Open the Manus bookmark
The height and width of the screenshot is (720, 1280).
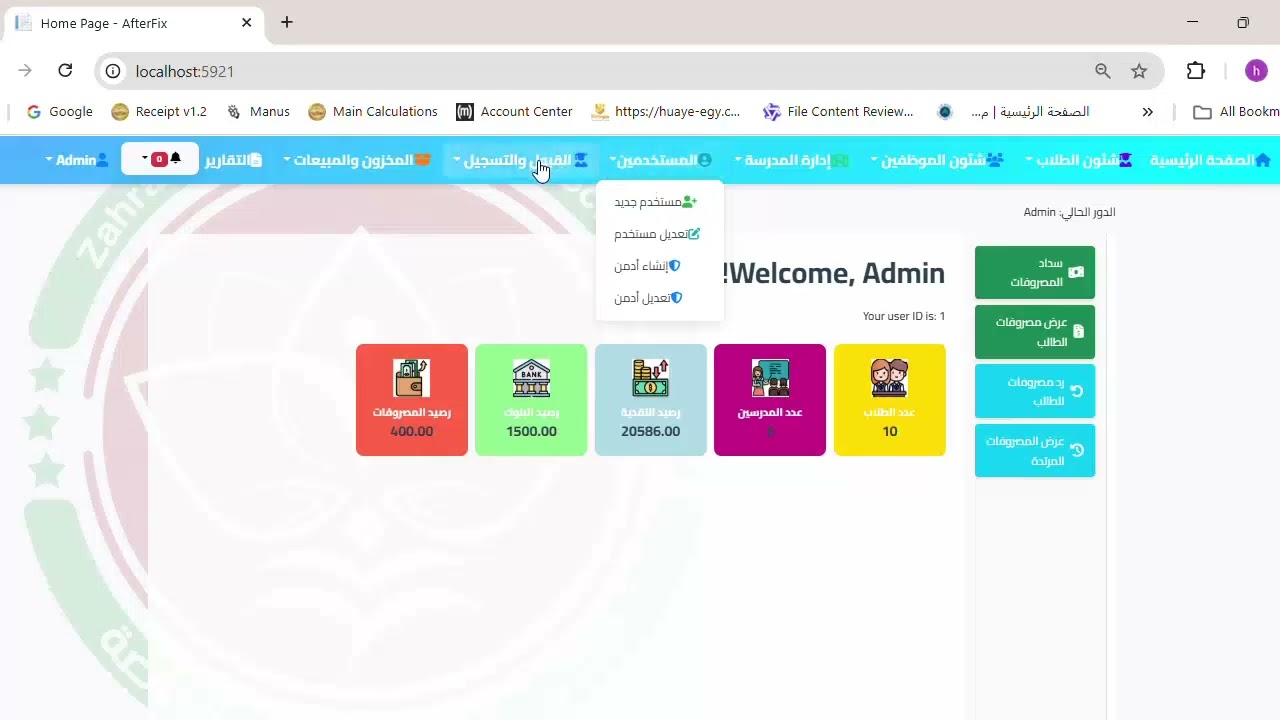coord(258,112)
